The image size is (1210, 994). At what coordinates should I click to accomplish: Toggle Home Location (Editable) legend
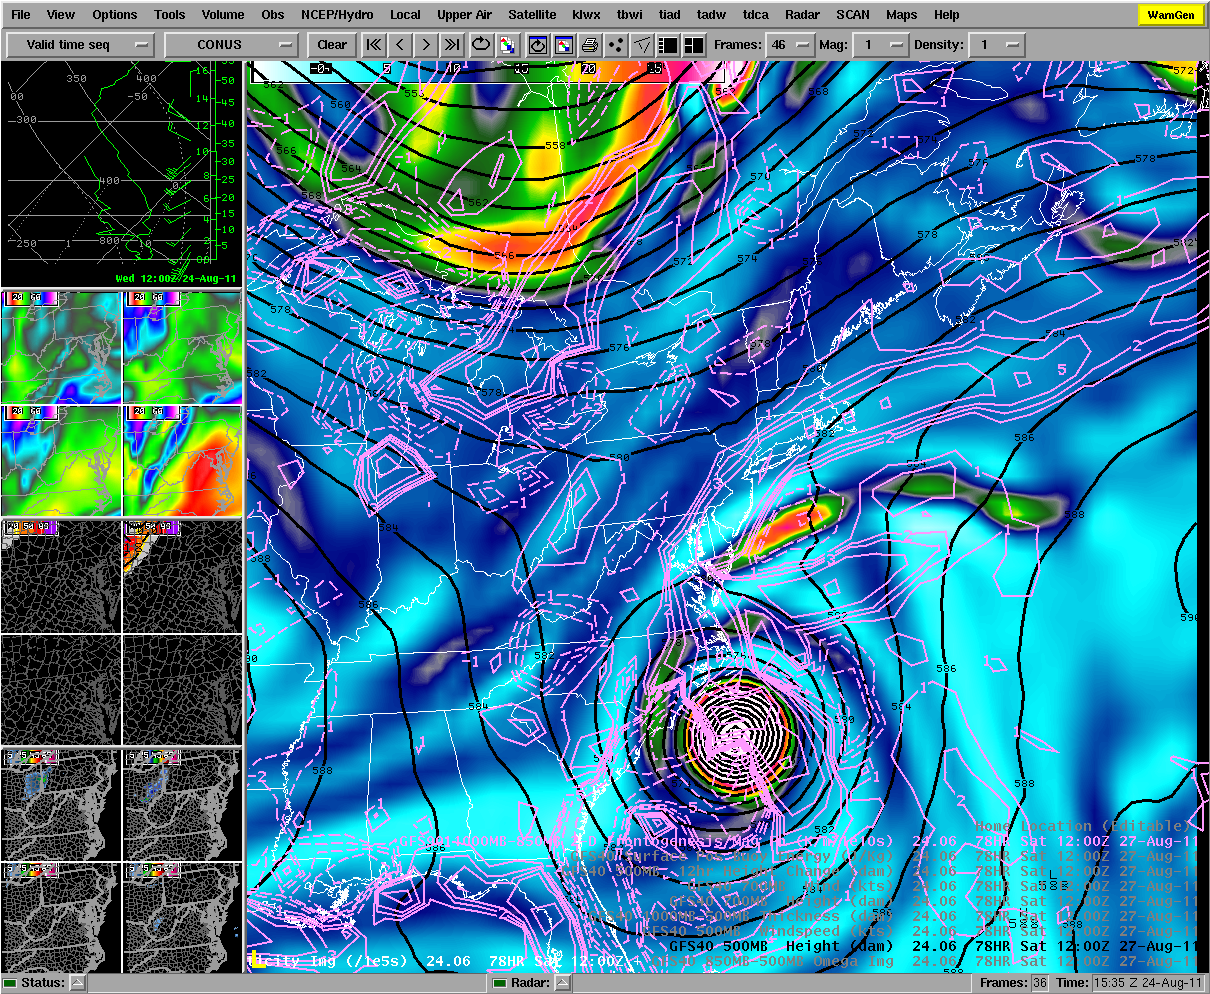coord(1086,826)
